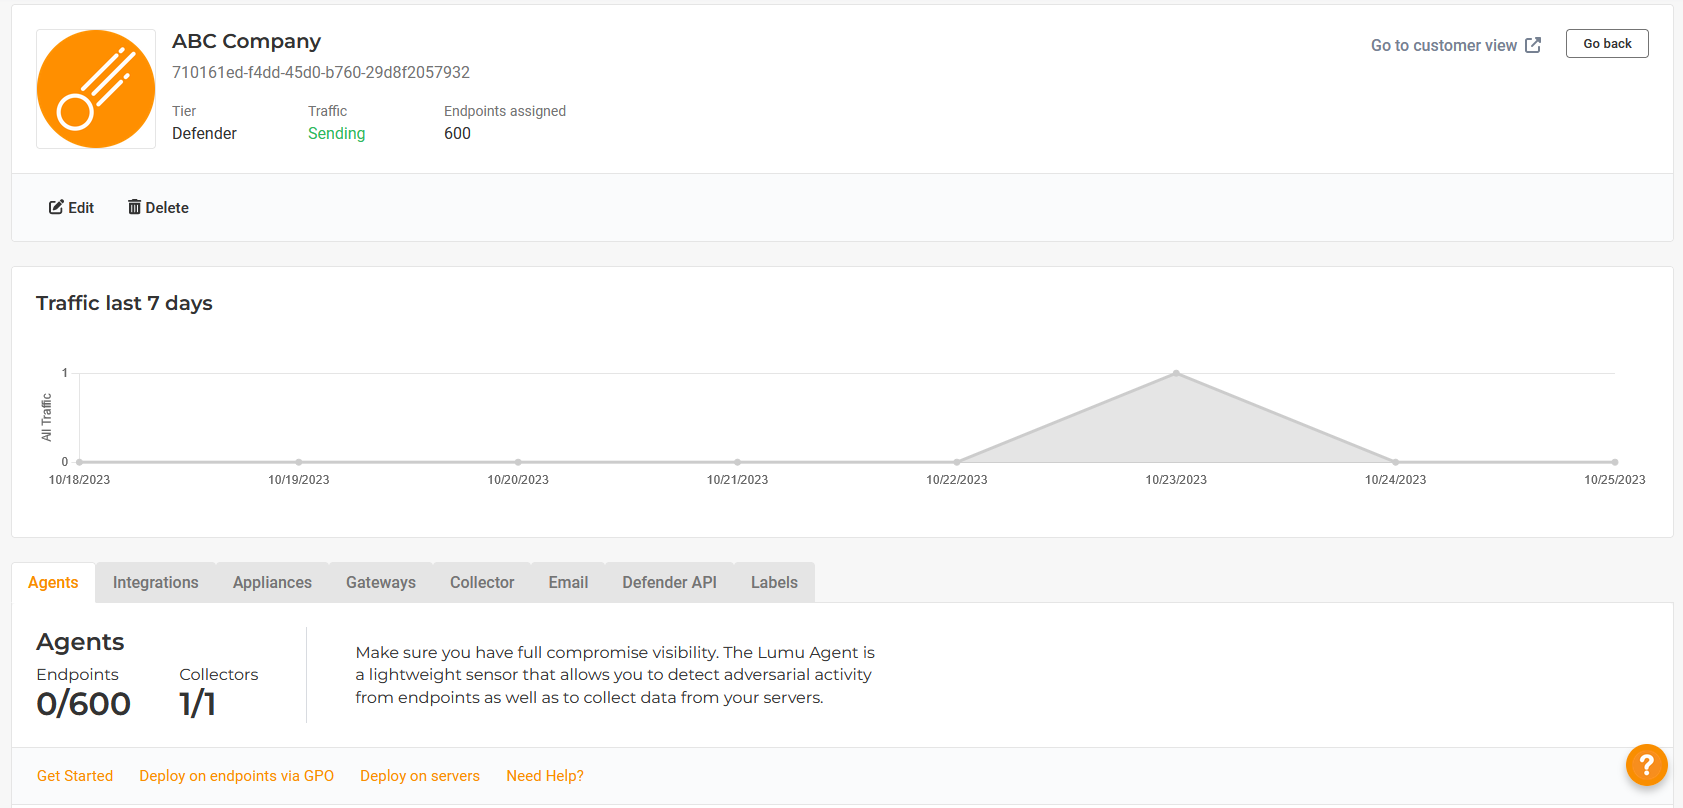1683x808 pixels.
Task: Click the Delete trash can icon
Action: (x=134, y=207)
